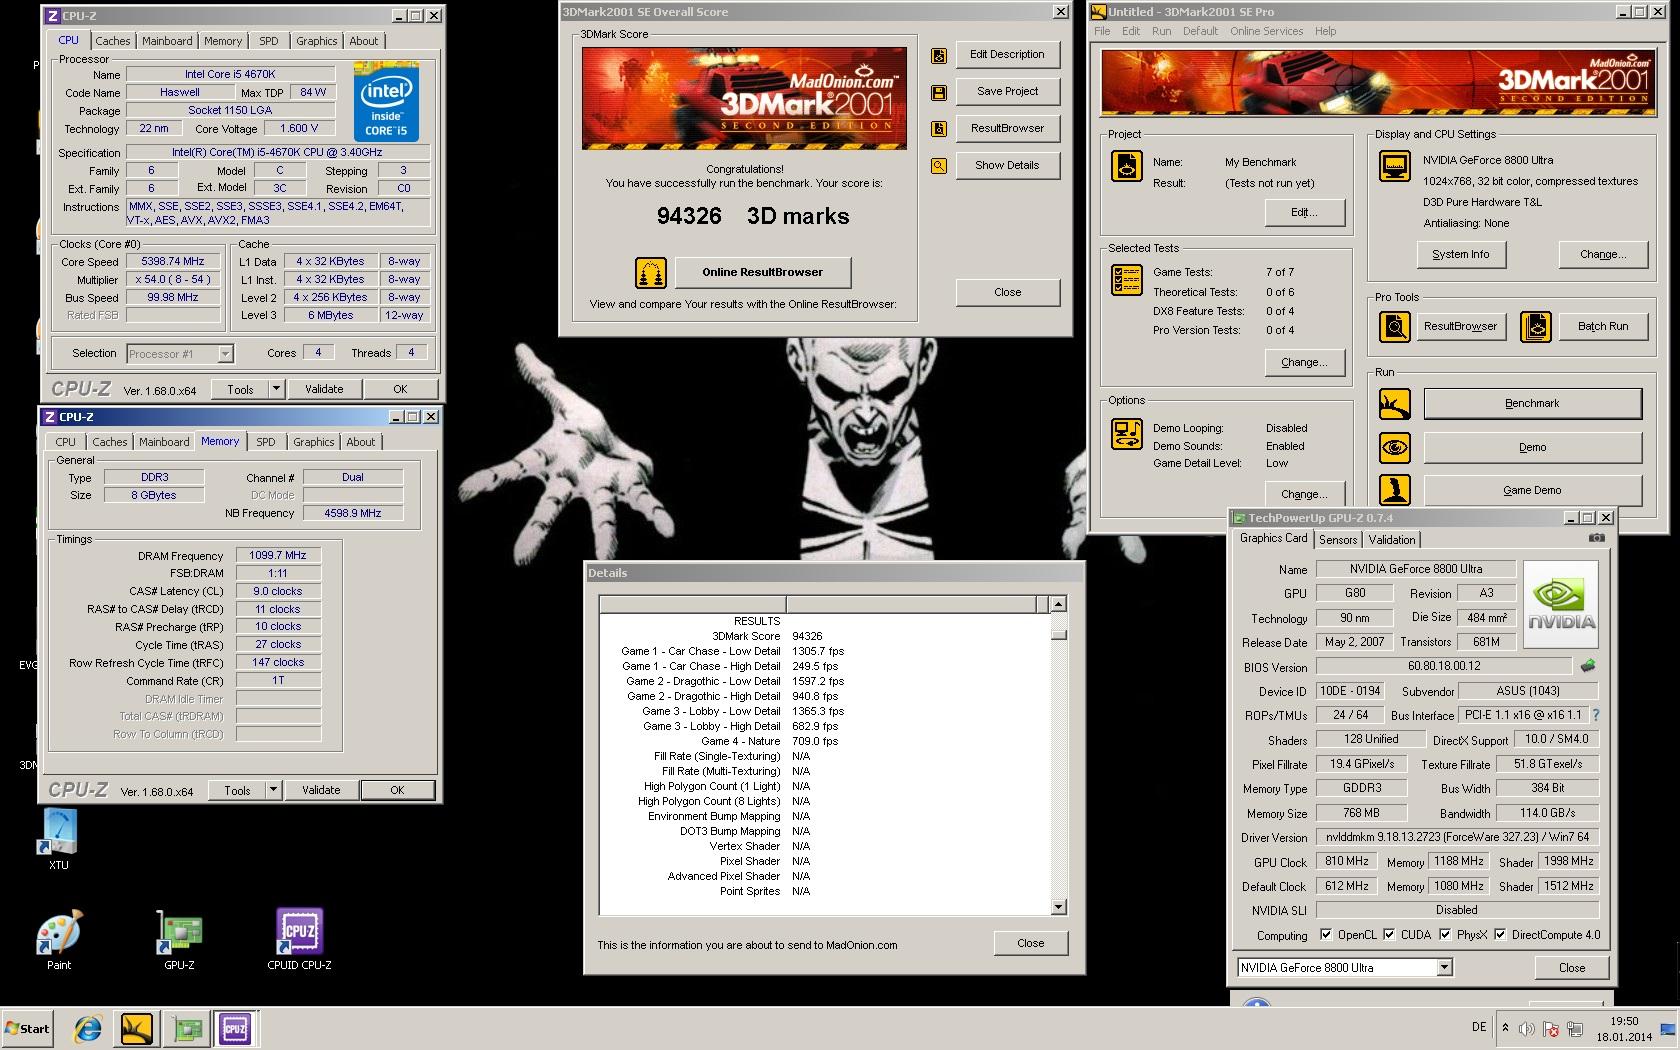
Task: Open the GPU selection dropdown in GPU-Z
Action: 1444,967
